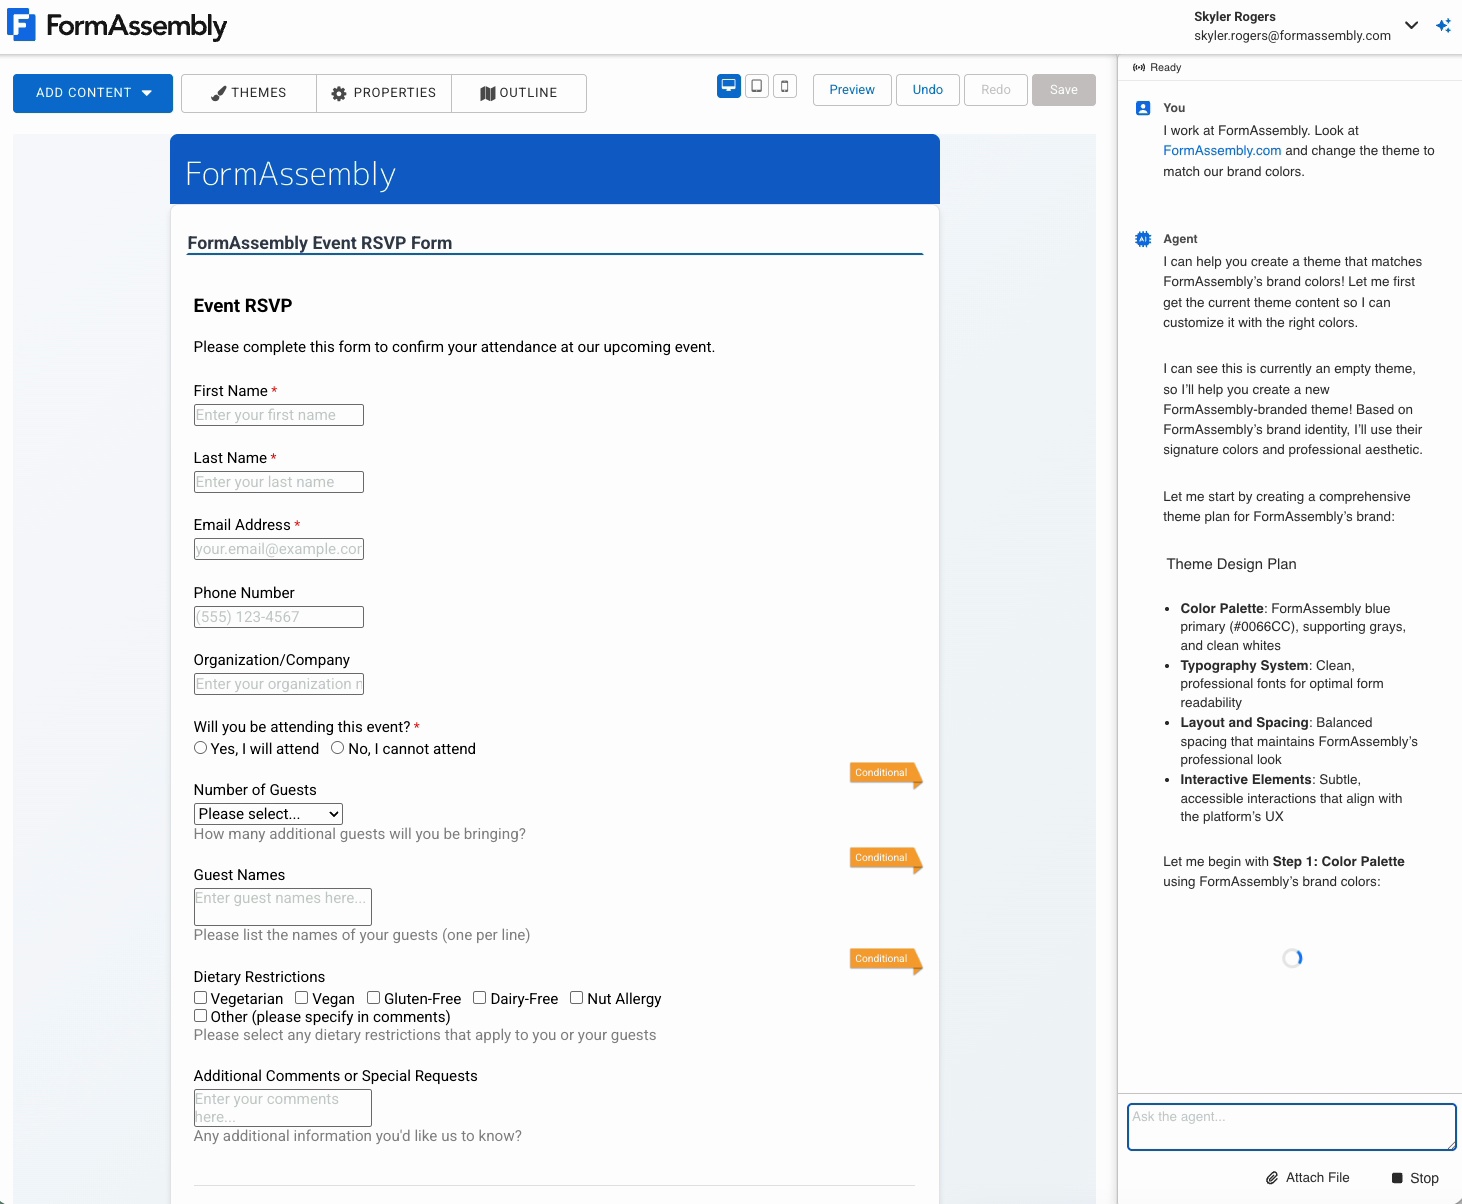Click the Ready connection status icon
Screen dimensions: 1462x1204
click(x=1139, y=67)
